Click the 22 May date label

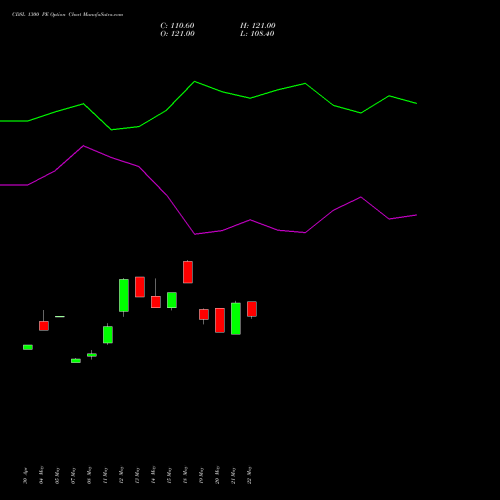tap(249, 475)
